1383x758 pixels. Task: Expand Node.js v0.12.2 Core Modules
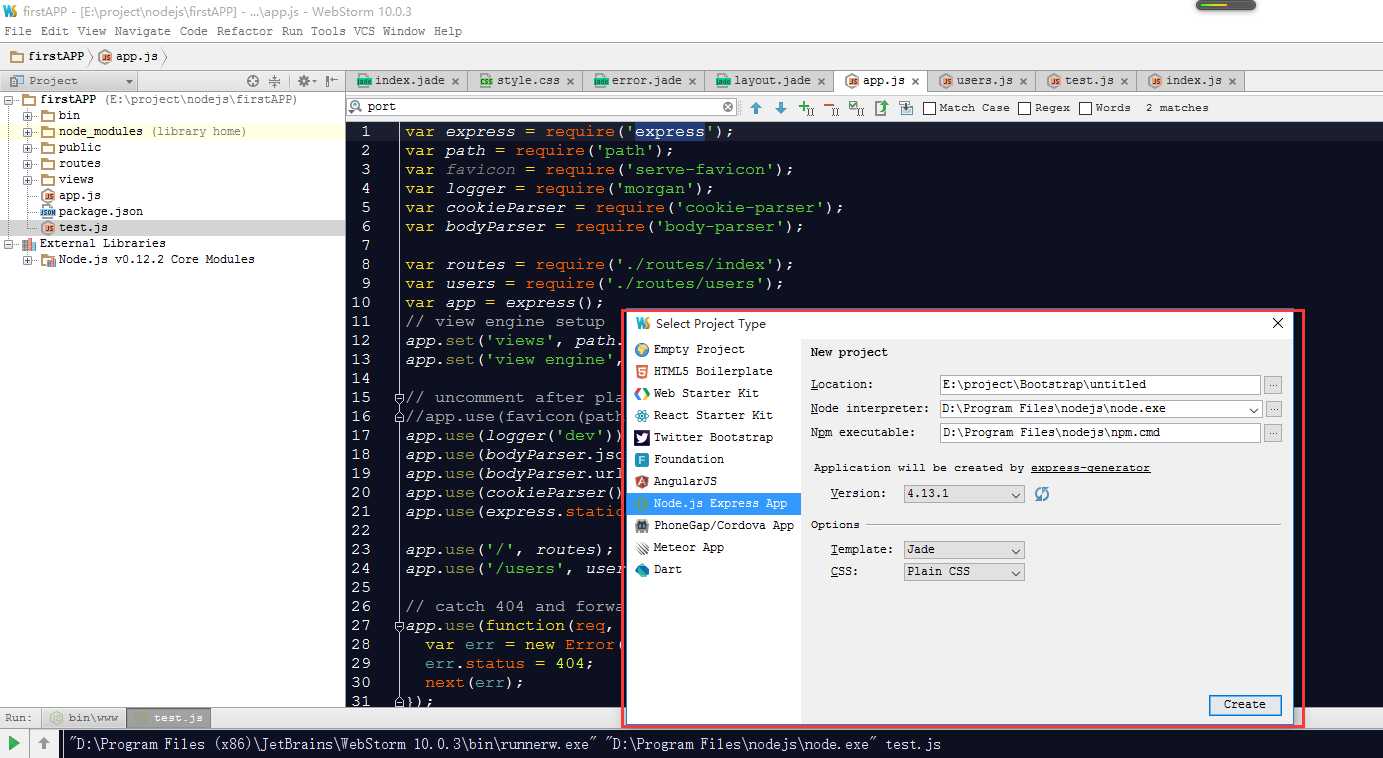pyautogui.click(x=28, y=260)
